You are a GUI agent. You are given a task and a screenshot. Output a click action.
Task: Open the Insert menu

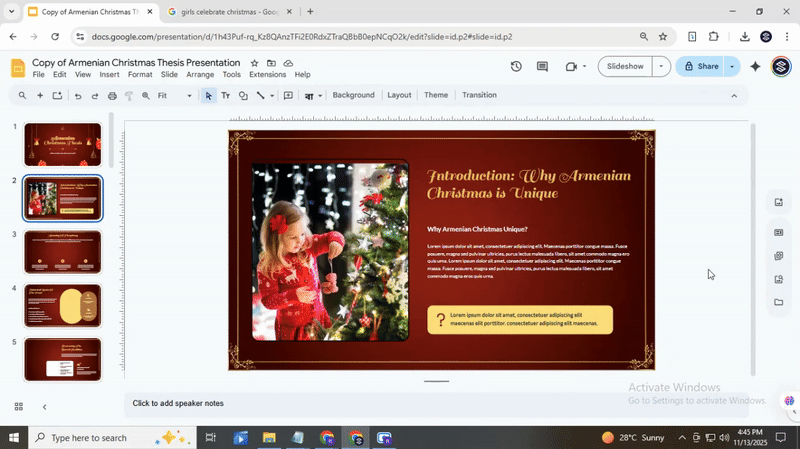109,75
